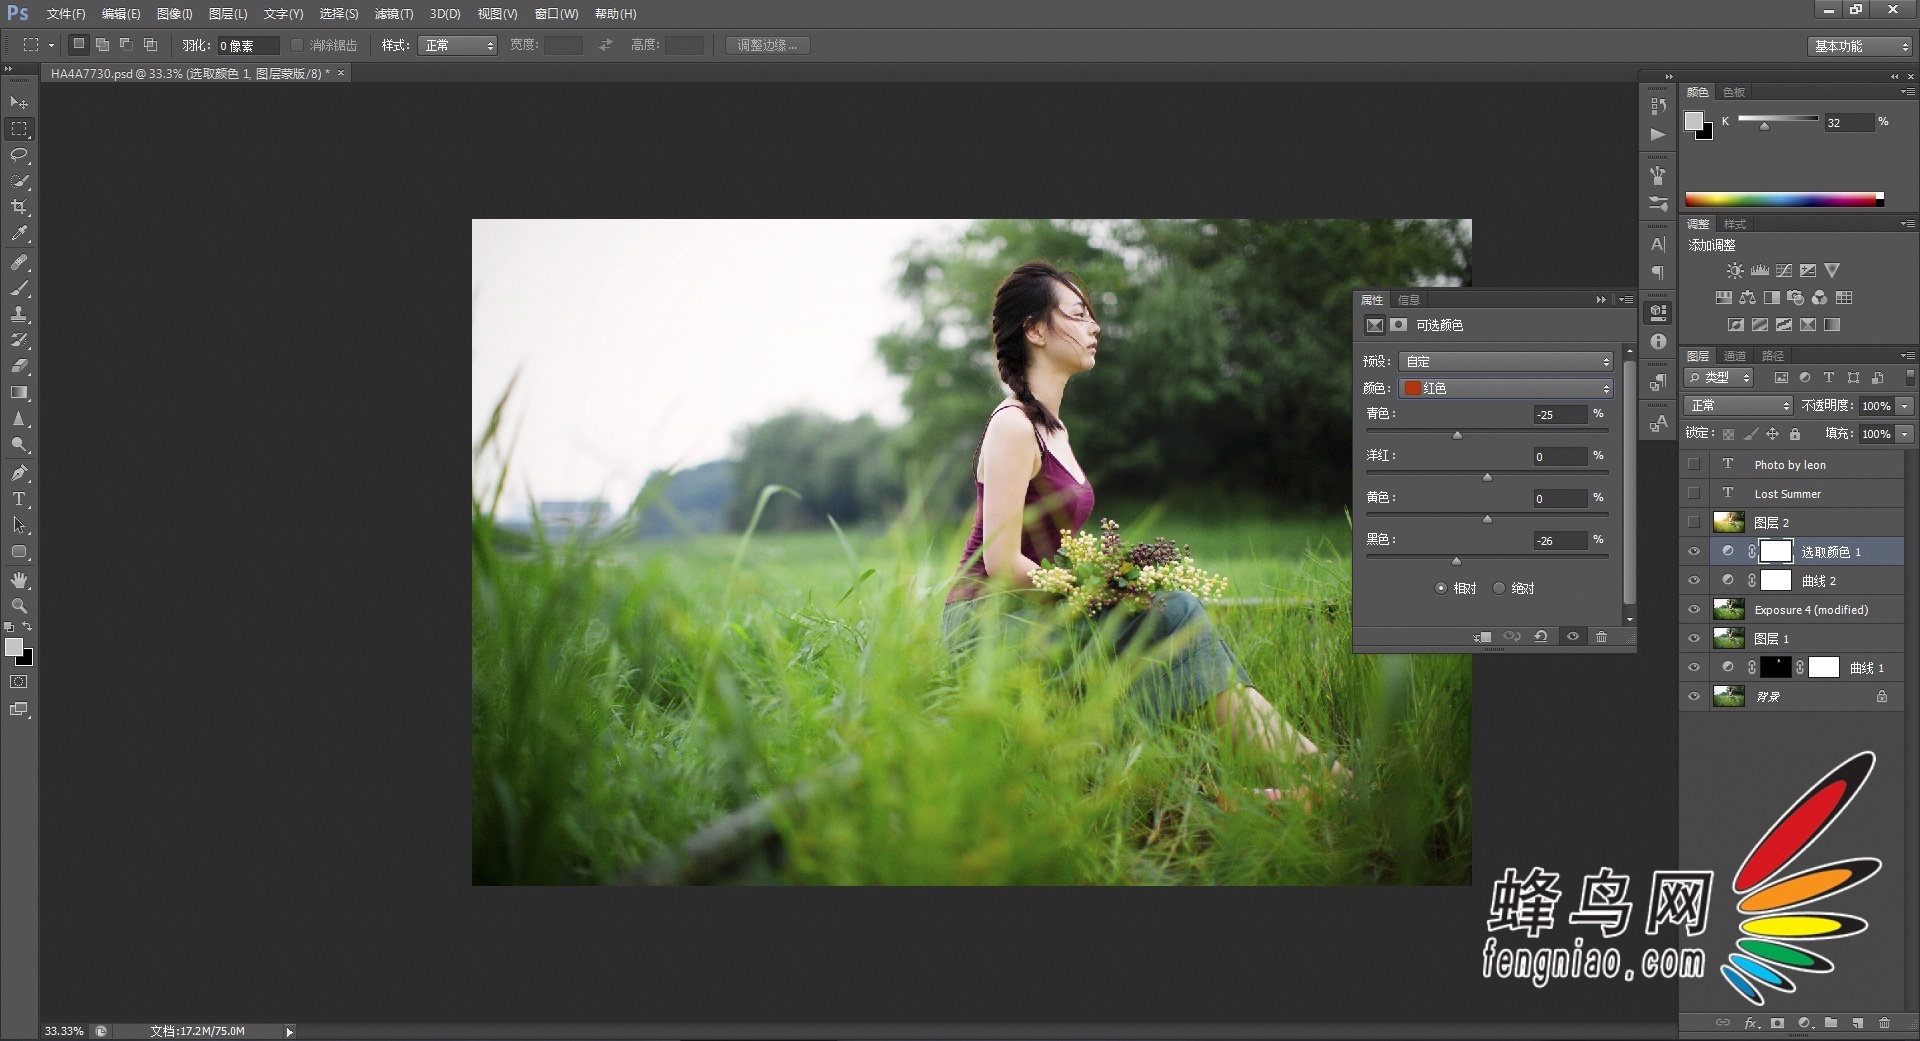Switch to the 信息 tab
1920x1041 pixels.
pos(1409,300)
